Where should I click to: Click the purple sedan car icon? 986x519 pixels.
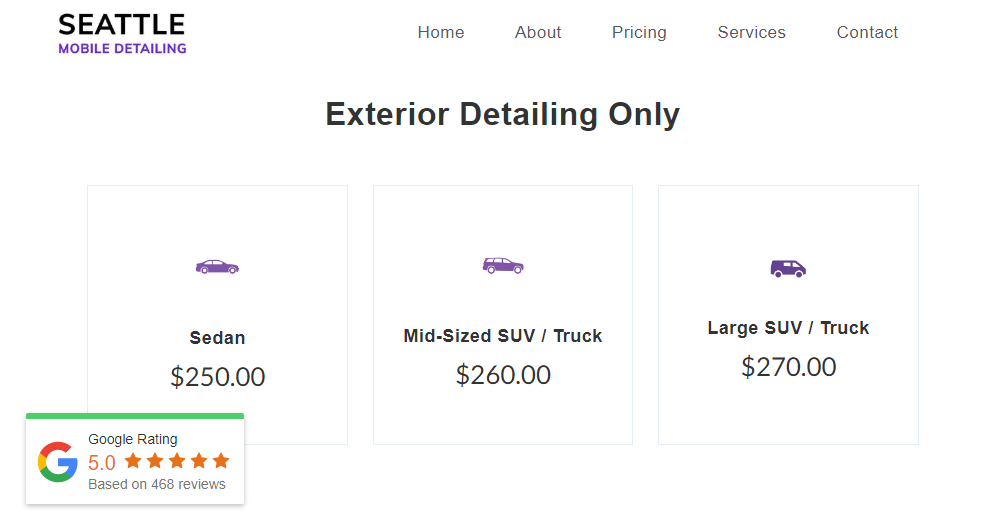(x=217, y=267)
